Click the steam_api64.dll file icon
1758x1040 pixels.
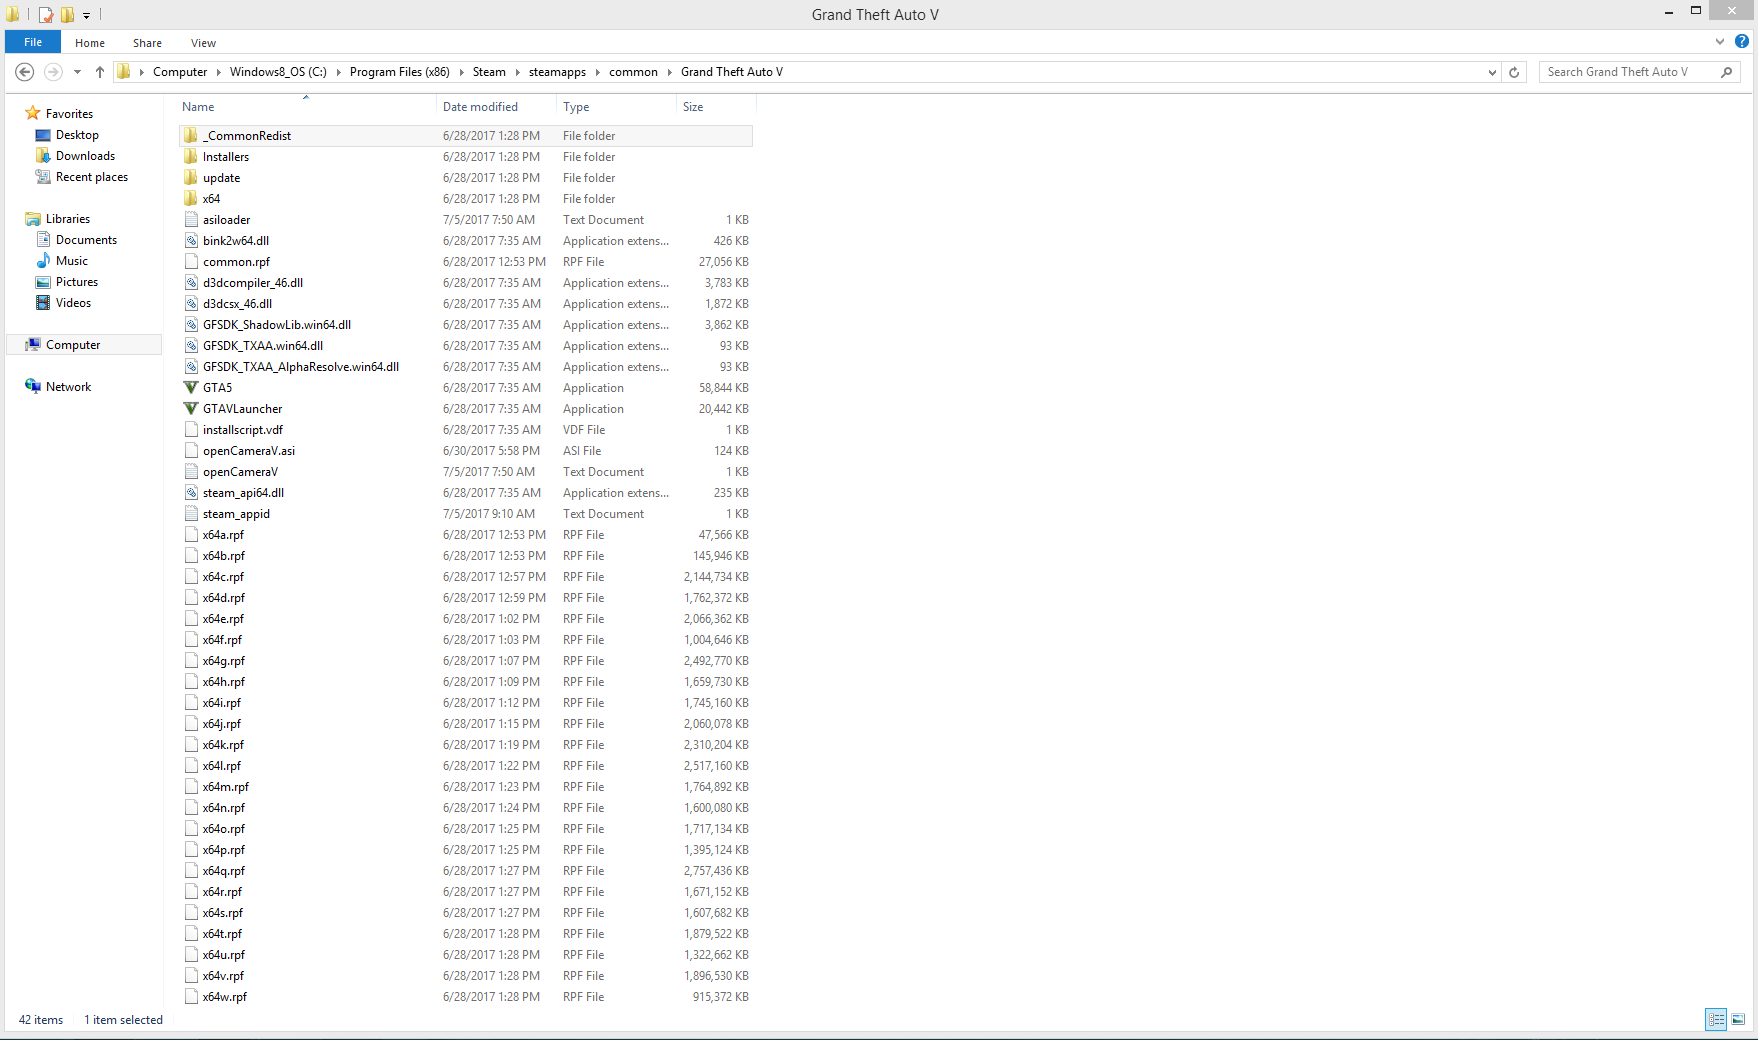point(191,493)
